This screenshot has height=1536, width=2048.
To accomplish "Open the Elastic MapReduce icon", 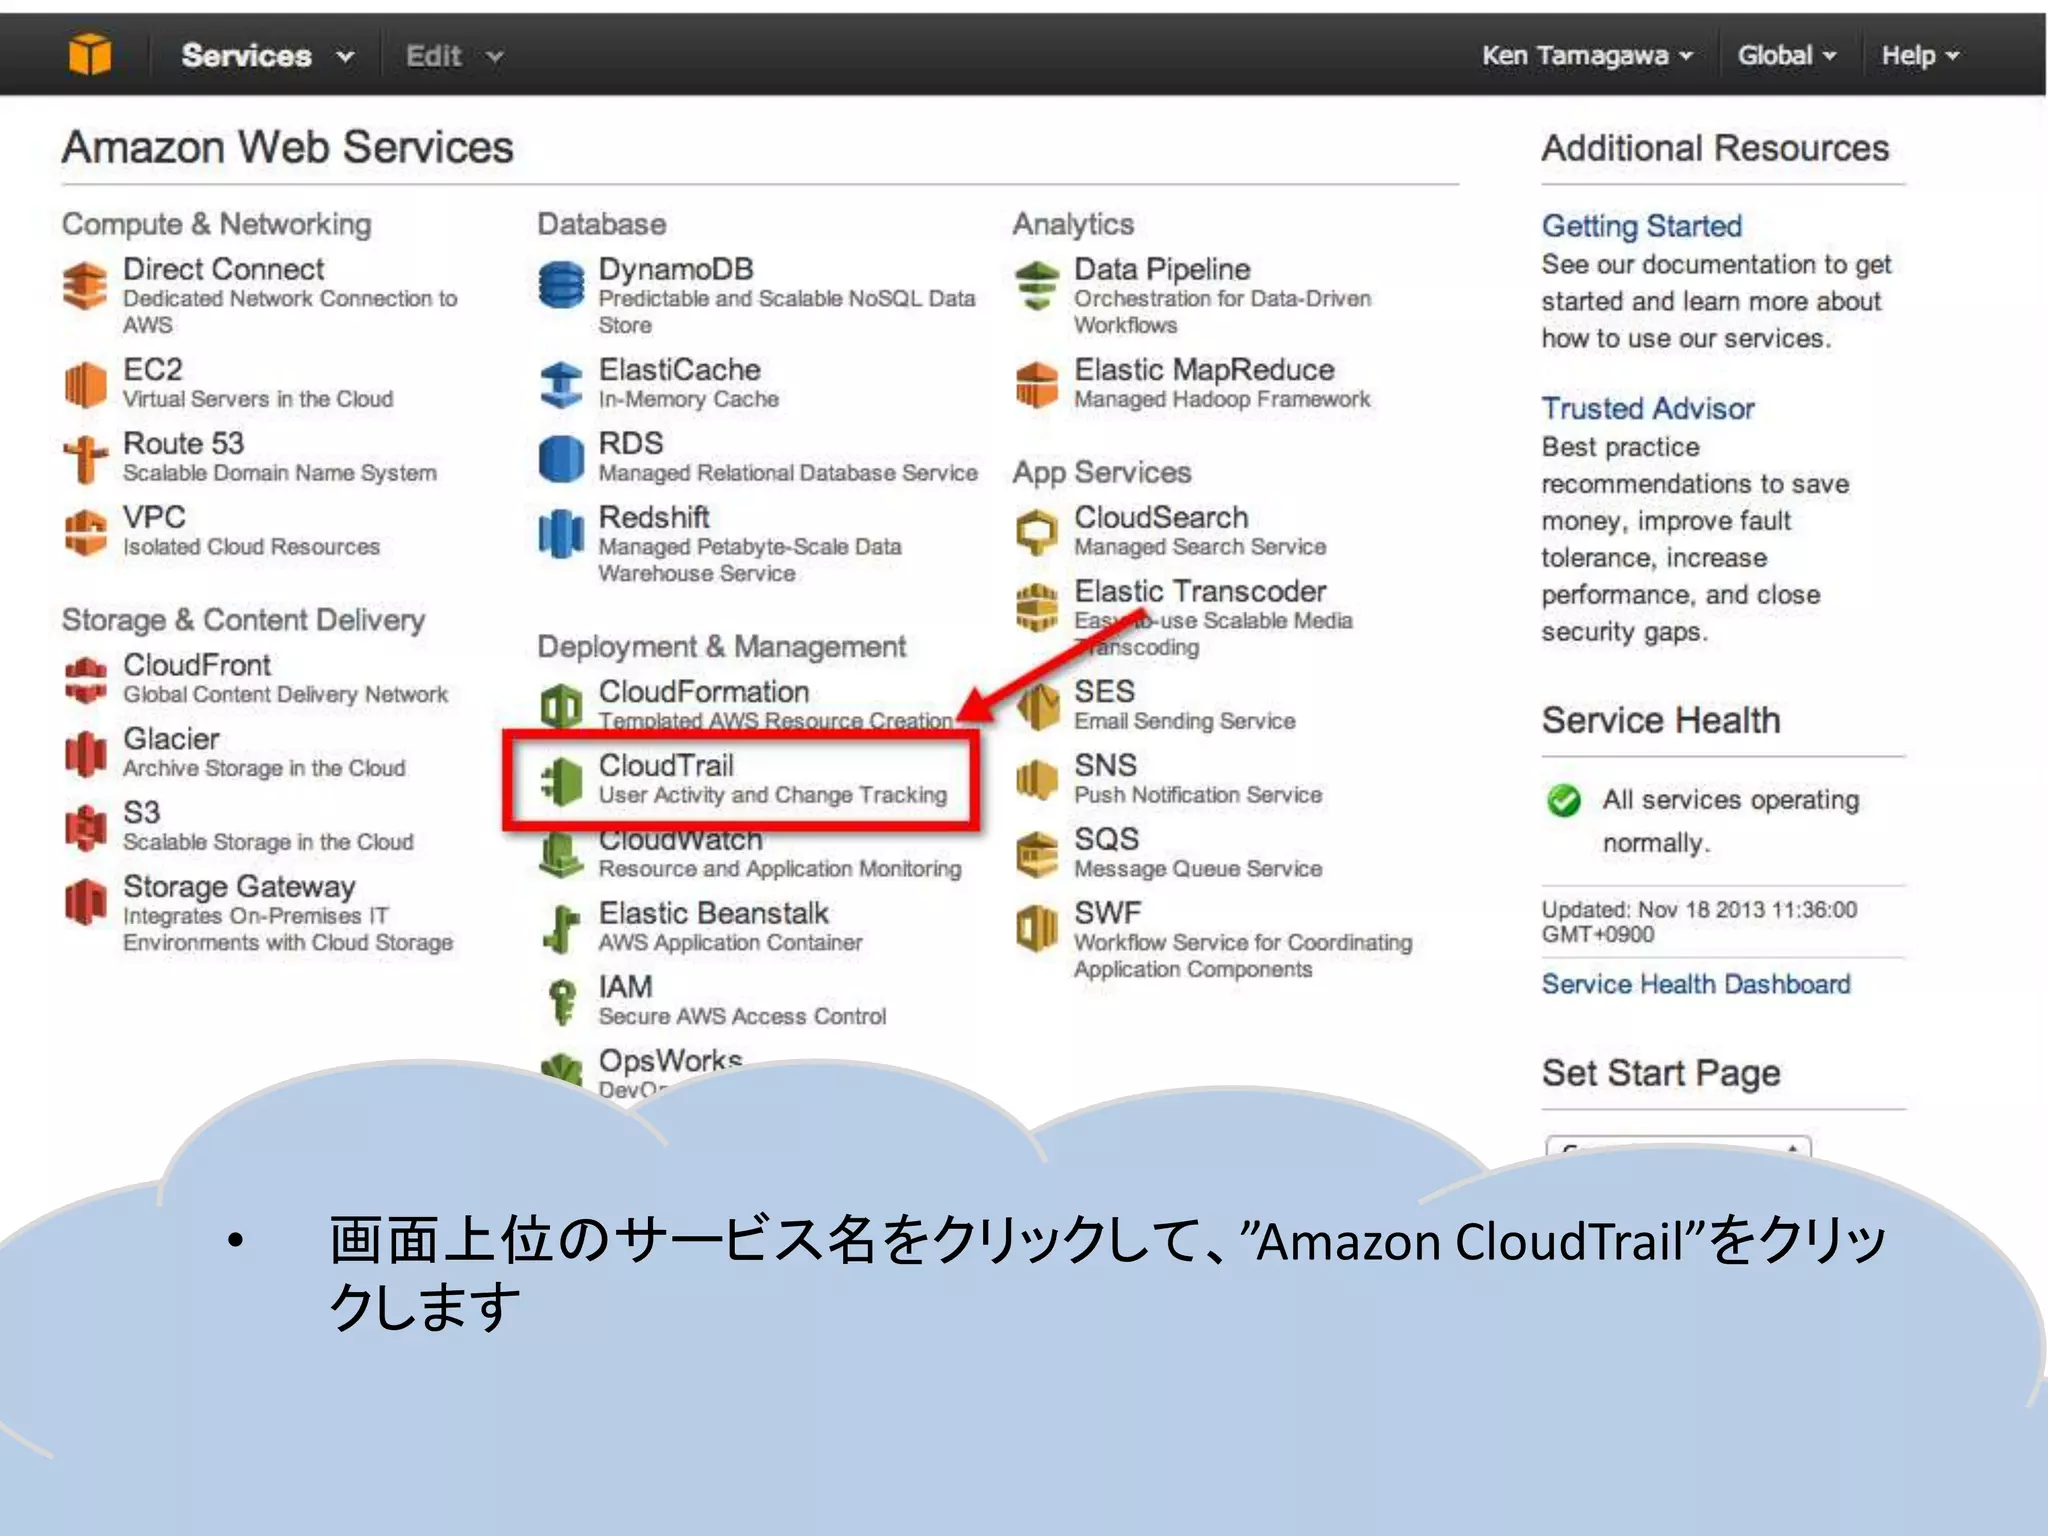I will click(1037, 384).
